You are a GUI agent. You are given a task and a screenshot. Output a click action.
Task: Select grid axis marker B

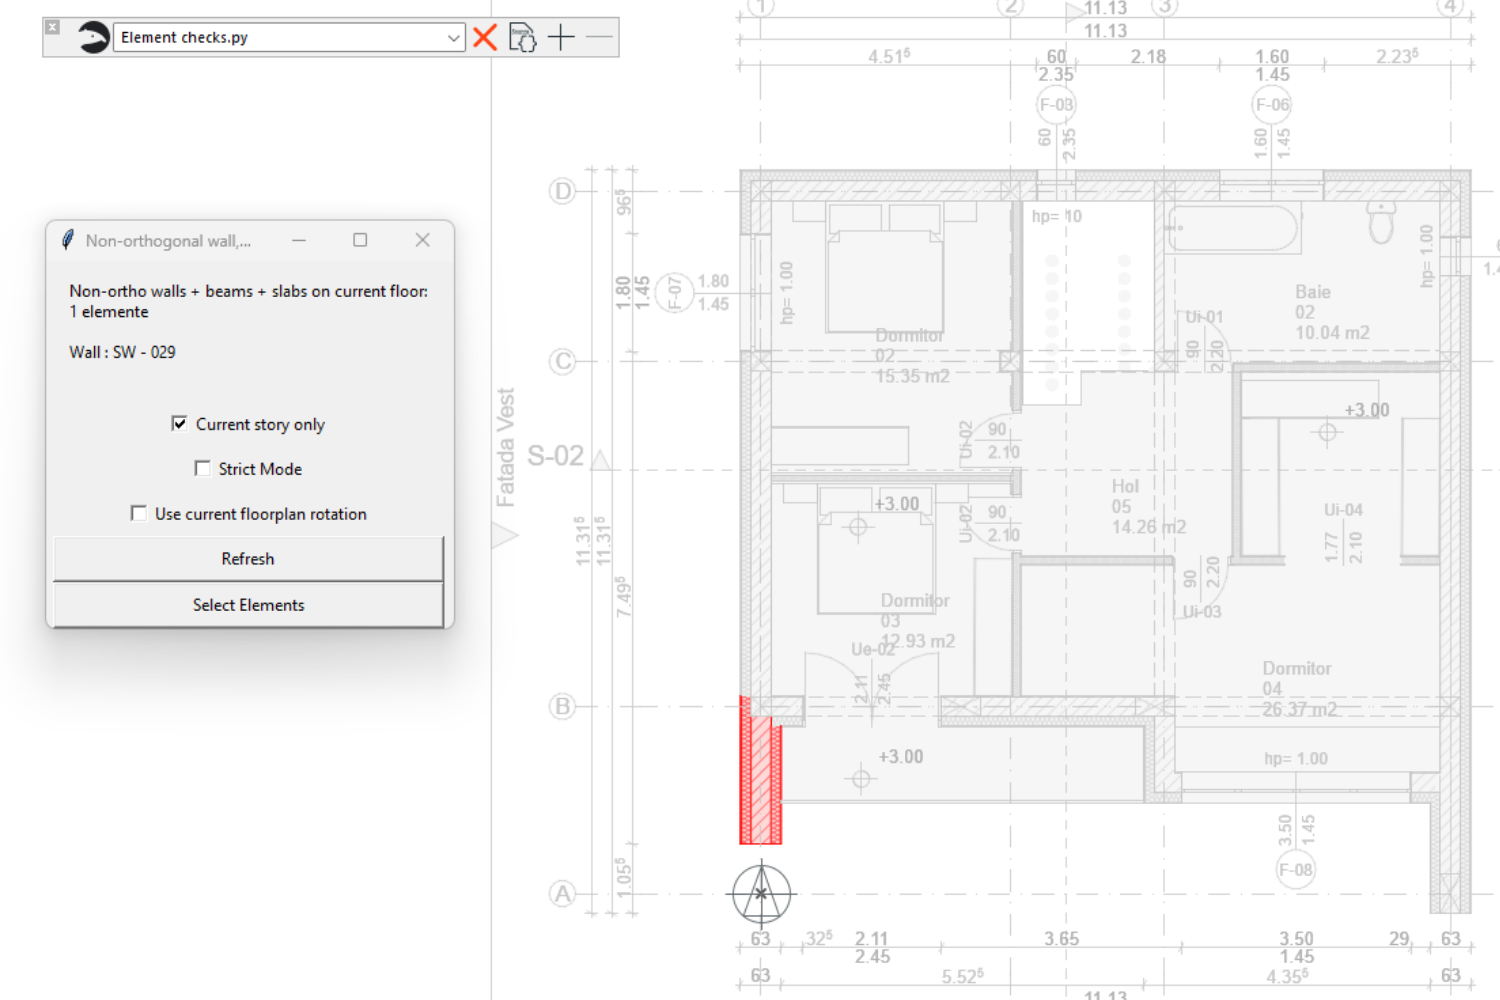coord(563,706)
